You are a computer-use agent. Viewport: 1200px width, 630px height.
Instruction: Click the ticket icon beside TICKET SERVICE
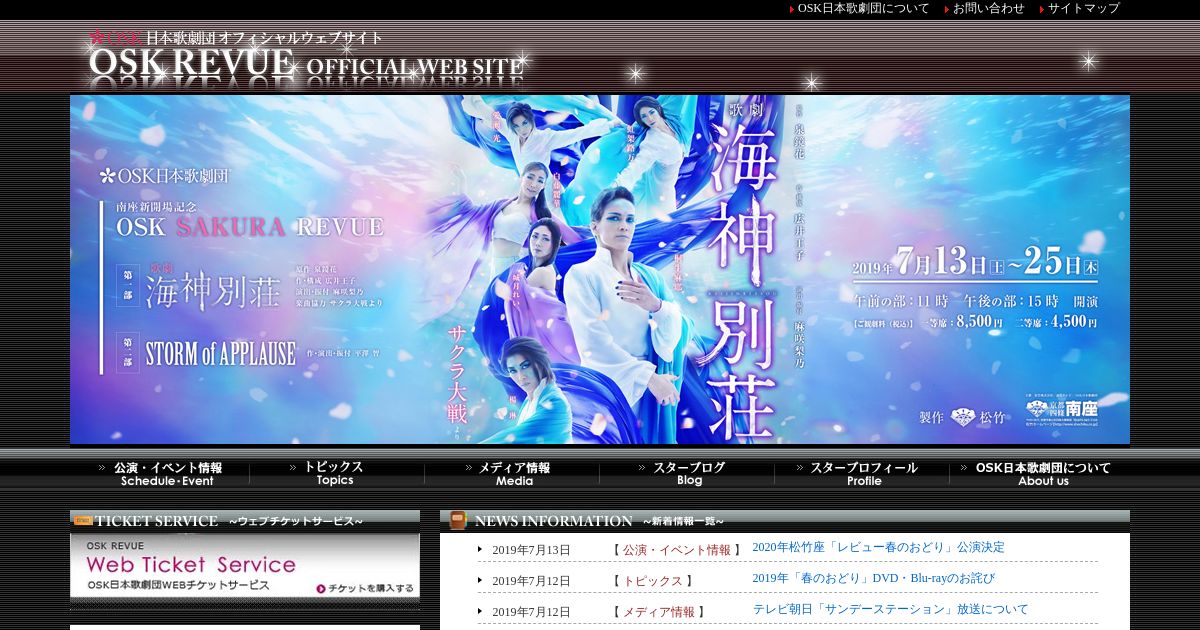[83, 520]
